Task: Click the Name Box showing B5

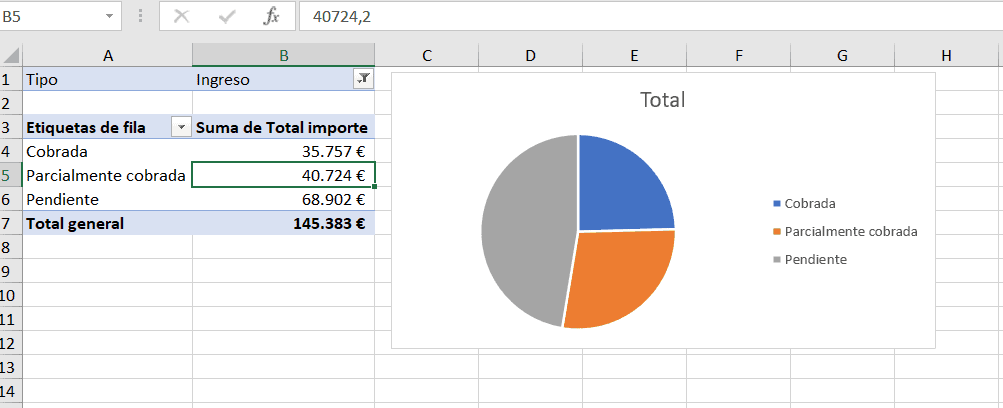Action: coord(51,17)
